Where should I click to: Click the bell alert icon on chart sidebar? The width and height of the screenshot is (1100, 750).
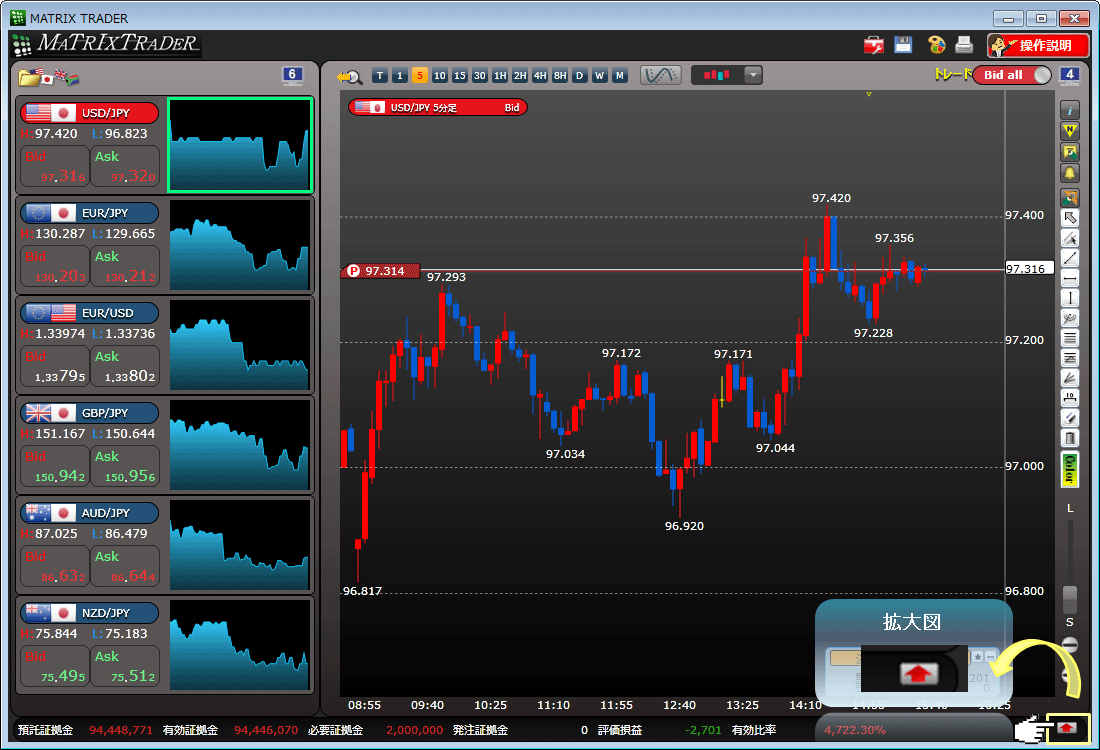[x=1070, y=173]
